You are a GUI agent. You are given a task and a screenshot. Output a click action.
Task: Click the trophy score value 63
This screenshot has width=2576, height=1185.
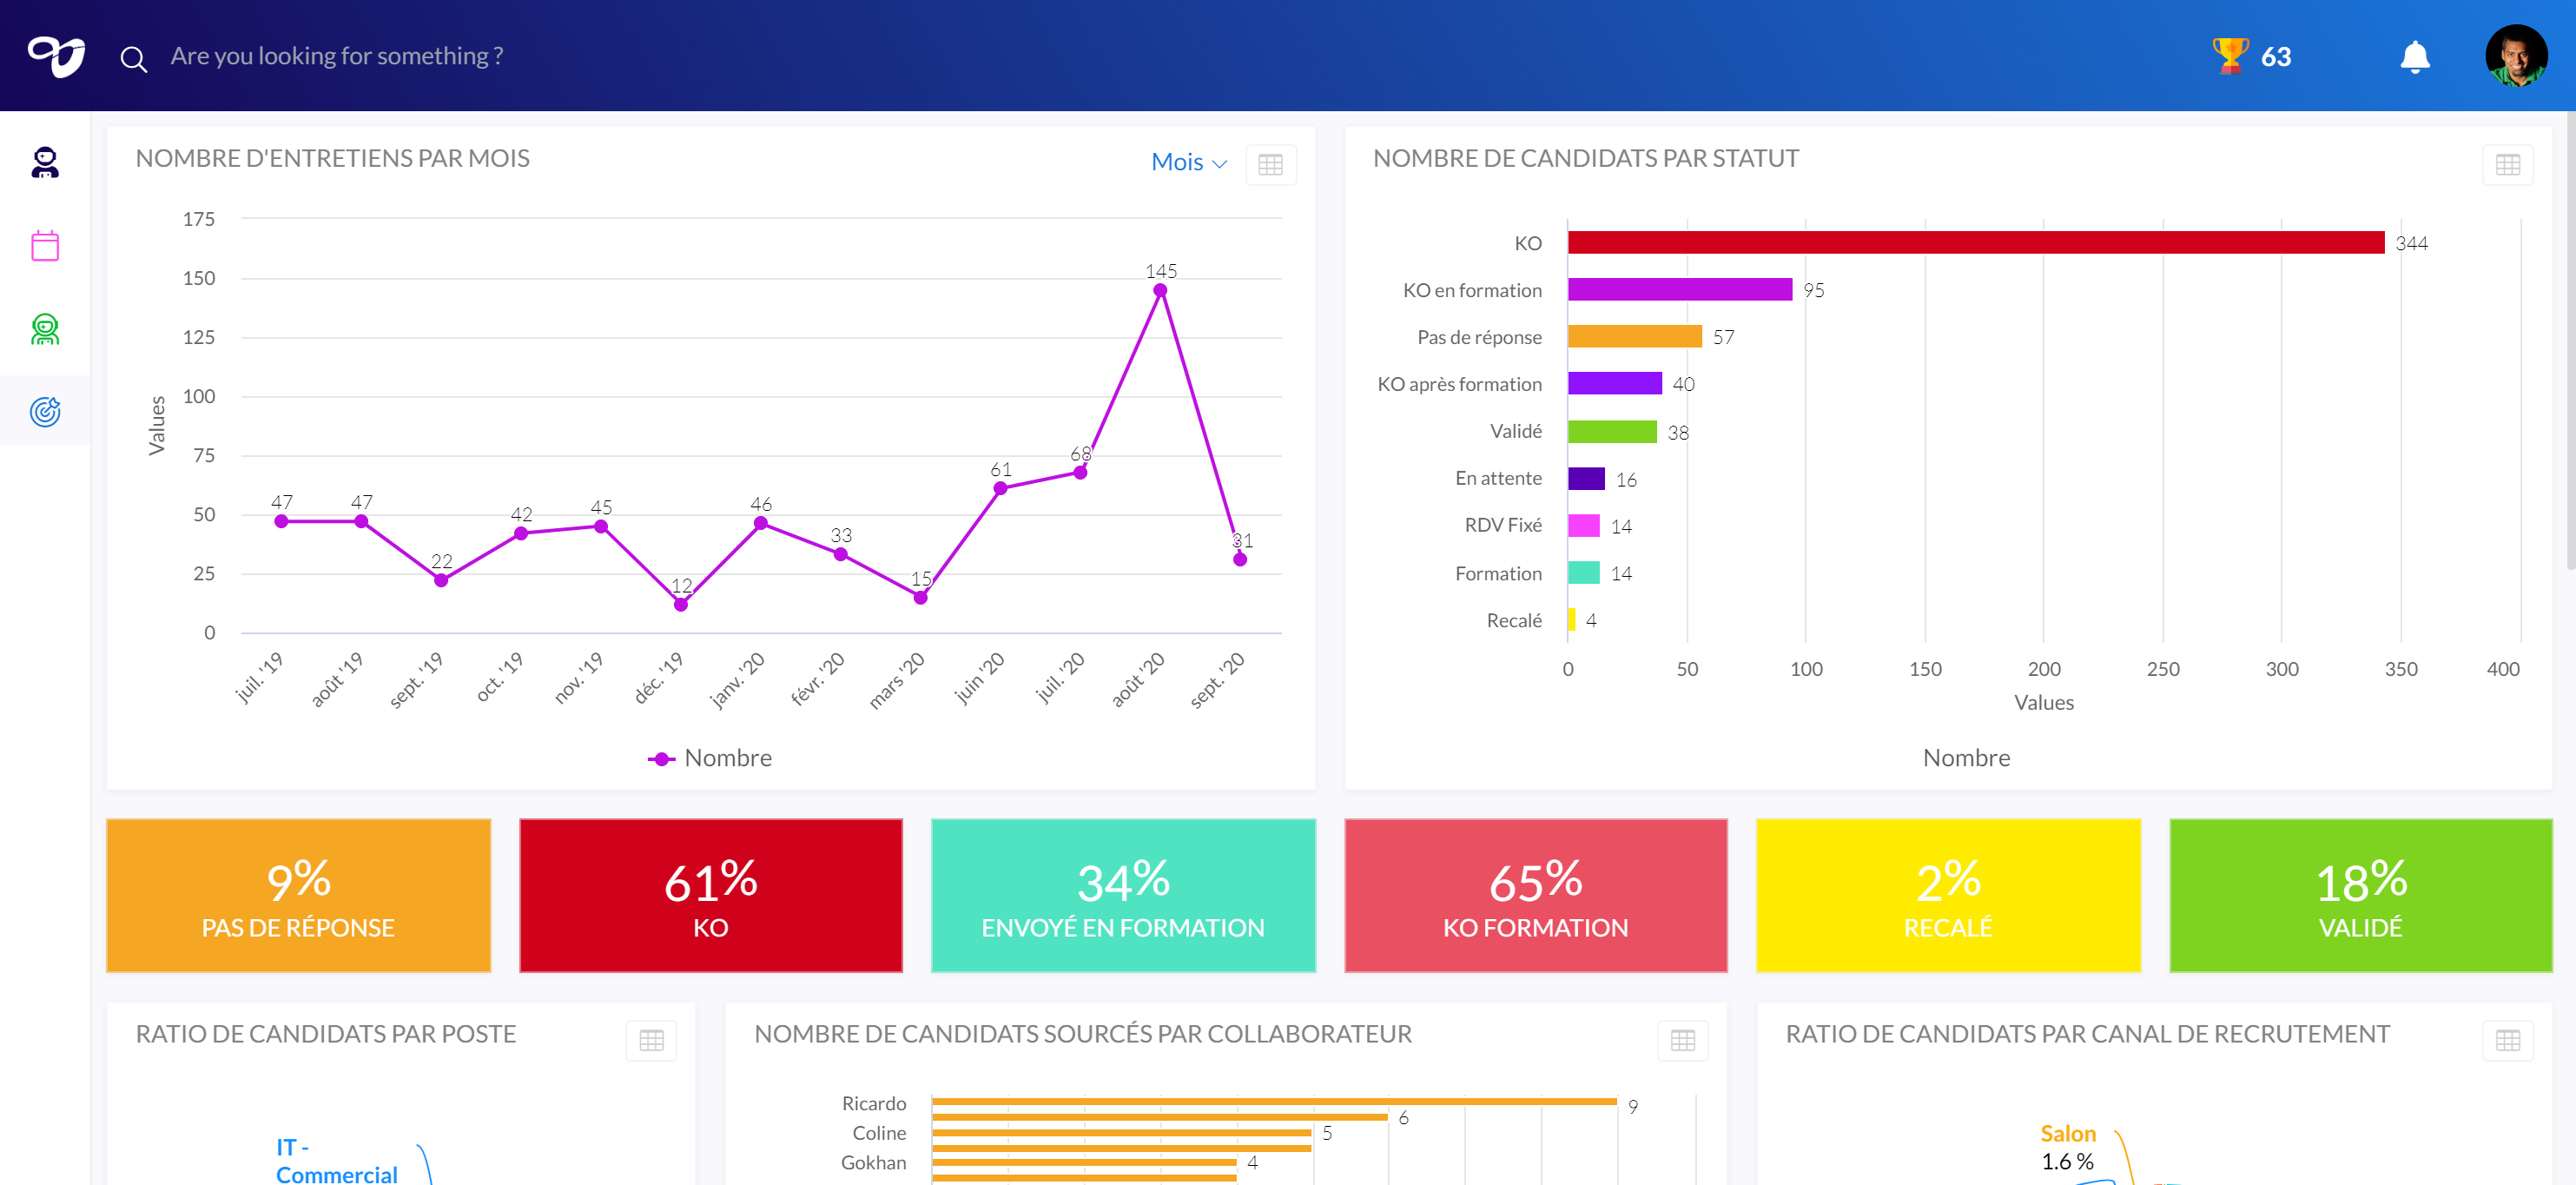coord(2275,57)
